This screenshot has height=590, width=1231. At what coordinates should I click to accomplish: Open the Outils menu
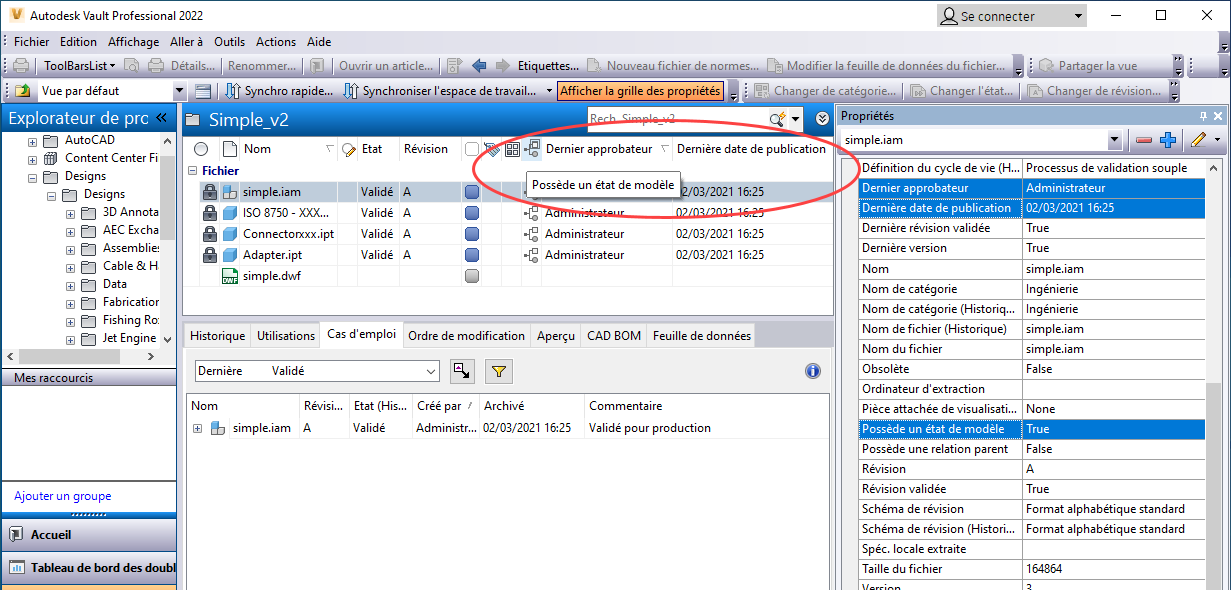pos(230,42)
